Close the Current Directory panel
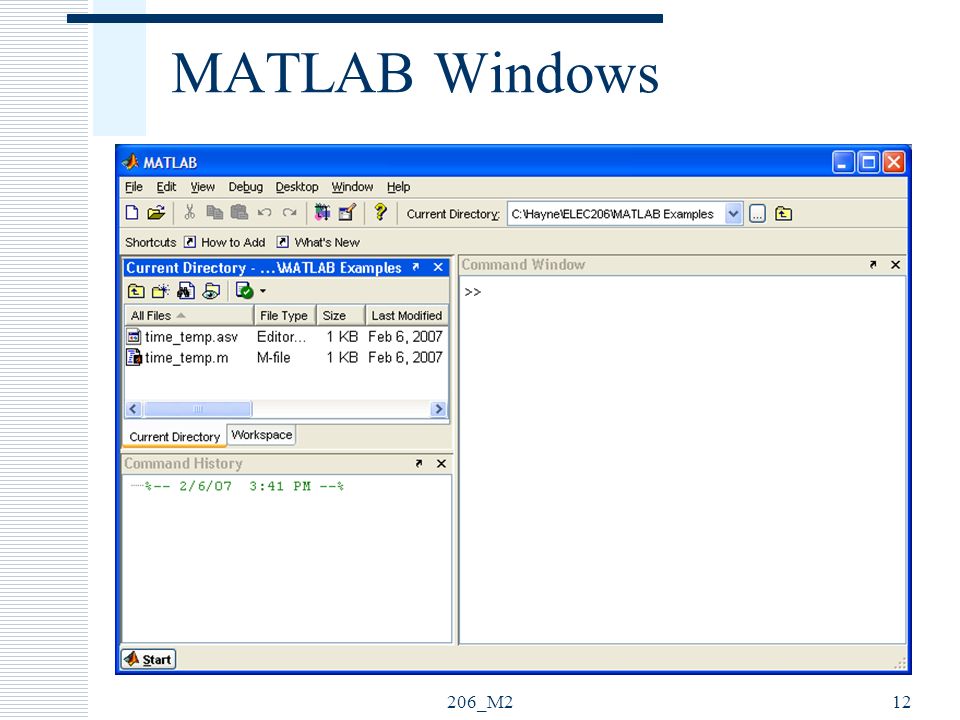960x720 pixels. tap(438, 267)
